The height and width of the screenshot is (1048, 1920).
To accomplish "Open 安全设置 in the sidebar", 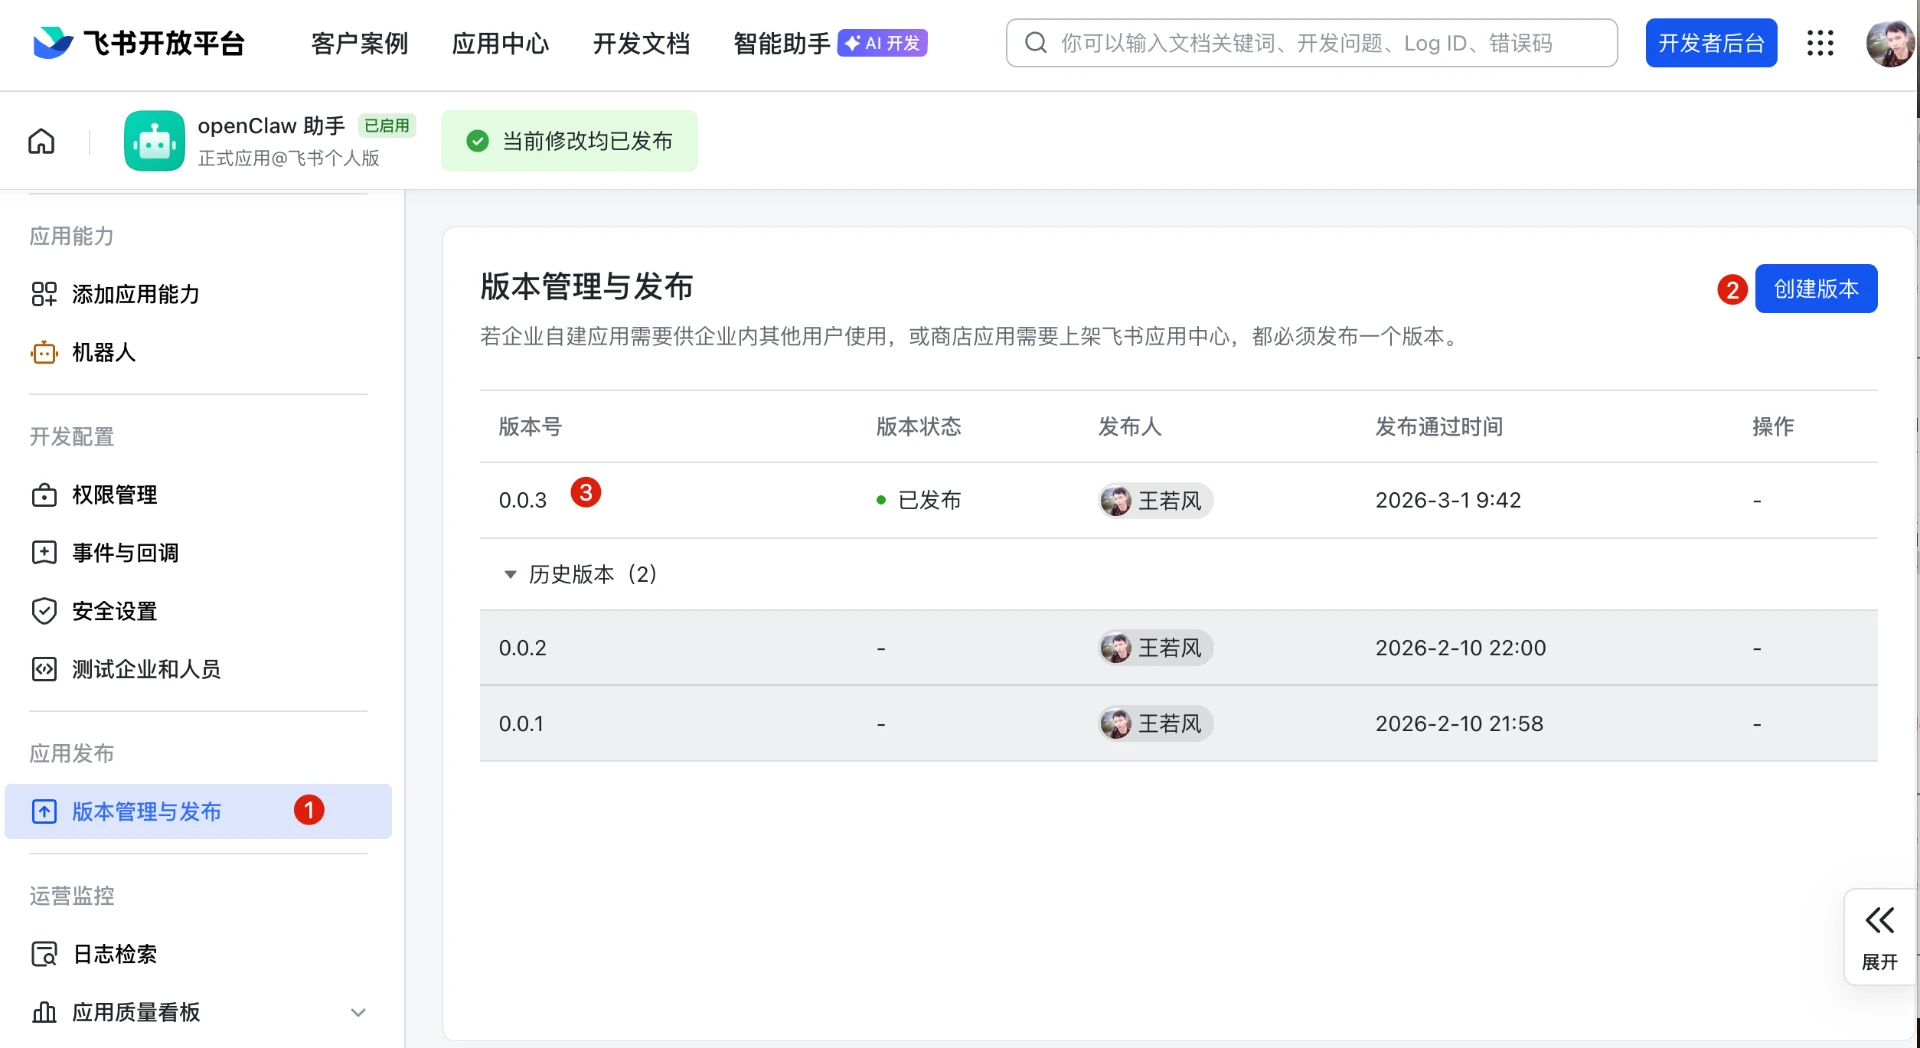I will [114, 611].
